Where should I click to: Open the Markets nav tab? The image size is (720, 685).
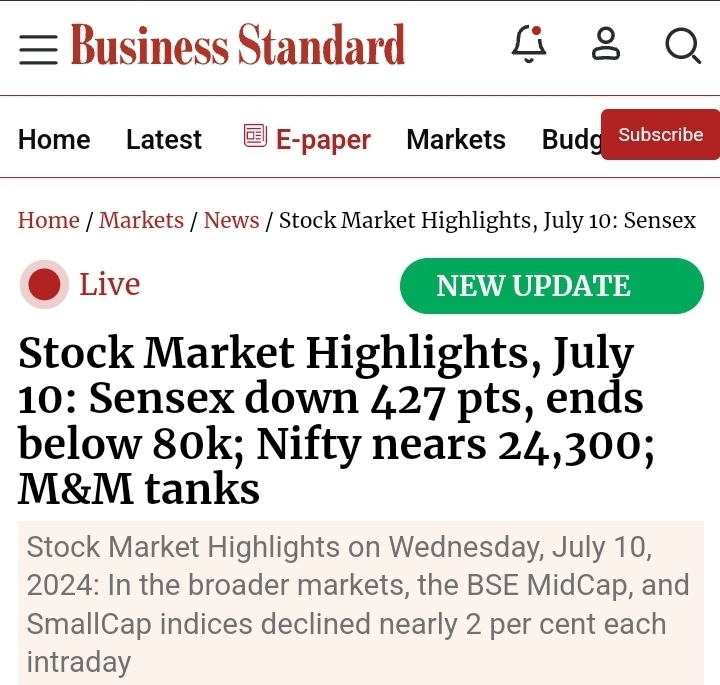456,140
